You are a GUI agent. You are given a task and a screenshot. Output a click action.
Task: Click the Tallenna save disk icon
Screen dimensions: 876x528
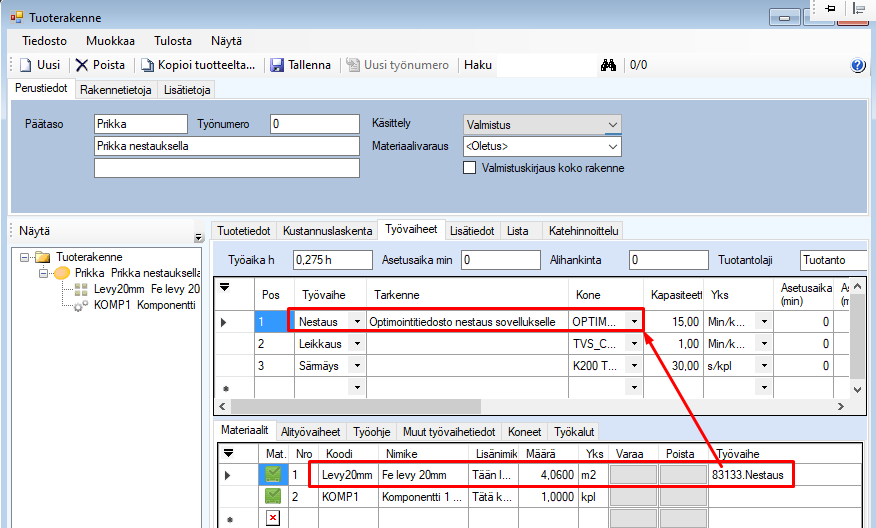pyautogui.click(x=277, y=65)
